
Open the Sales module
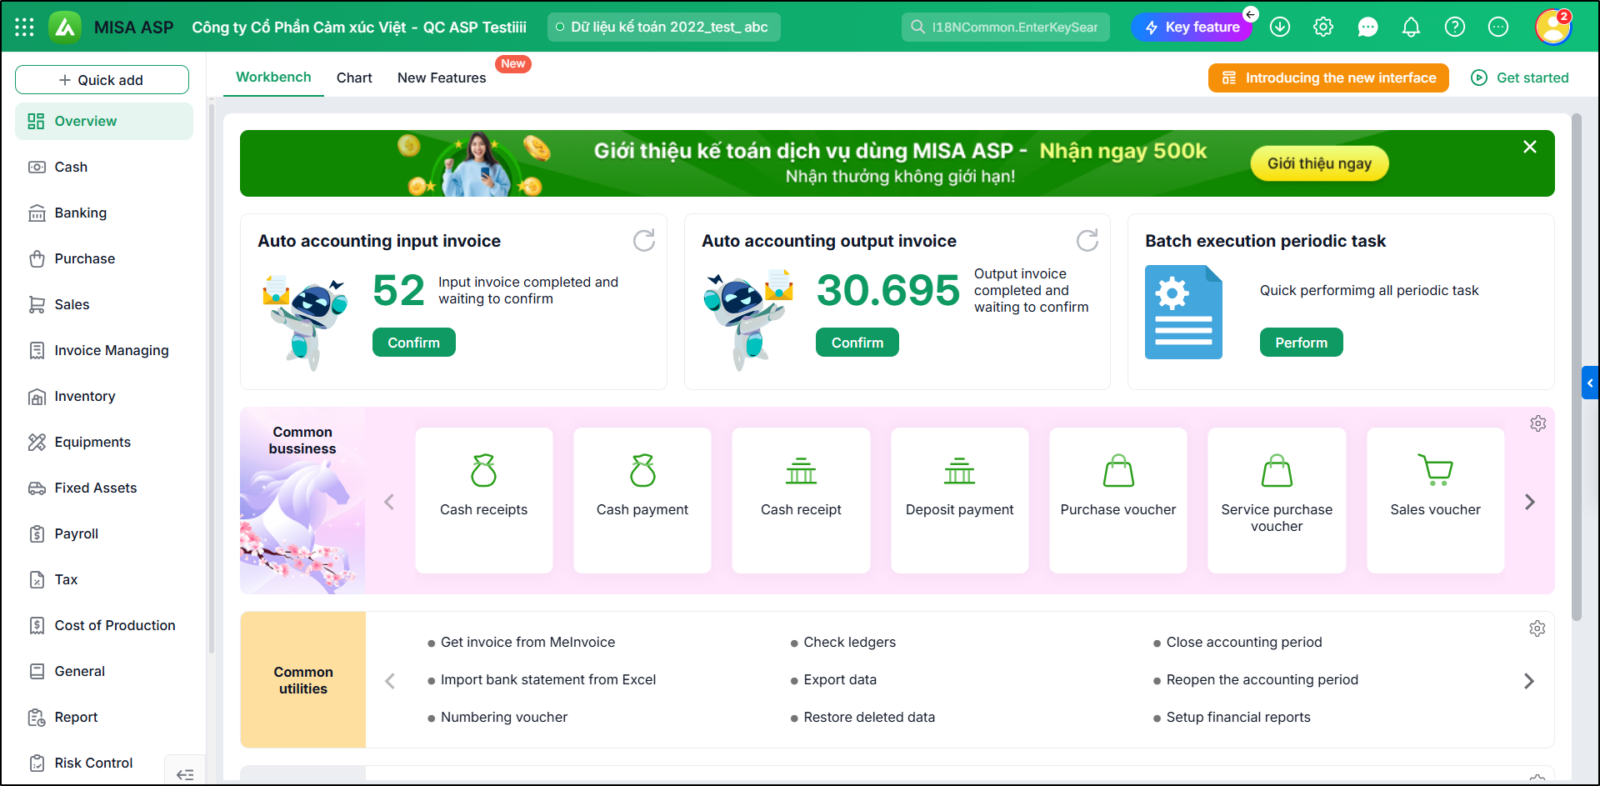click(104, 305)
